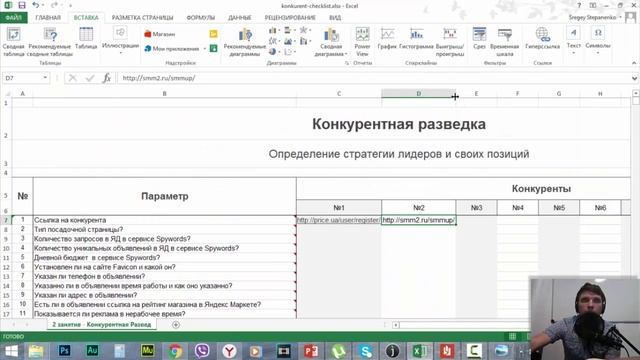Insert column sparkline (Гистограмма)
The image size is (640, 360).
click(x=416, y=39)
